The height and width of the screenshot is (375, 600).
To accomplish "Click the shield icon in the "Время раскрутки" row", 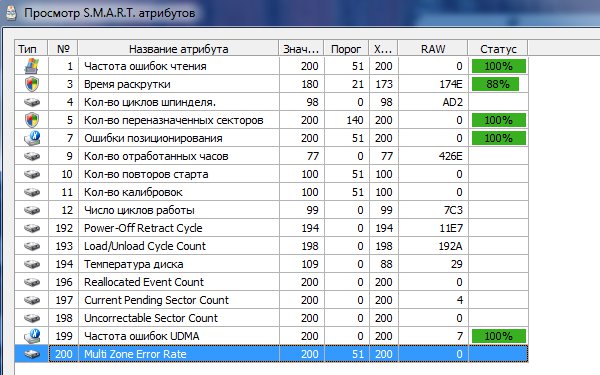I will tap(32, 84).
